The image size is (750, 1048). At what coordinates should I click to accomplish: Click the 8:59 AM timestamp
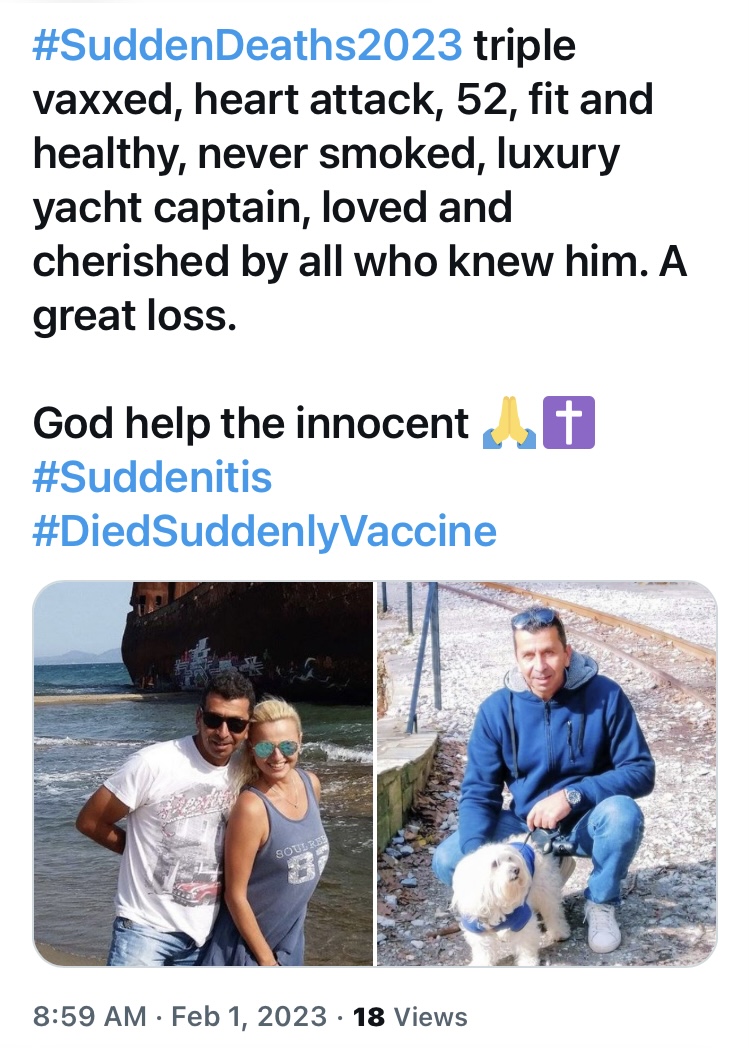coord(90,1017)
